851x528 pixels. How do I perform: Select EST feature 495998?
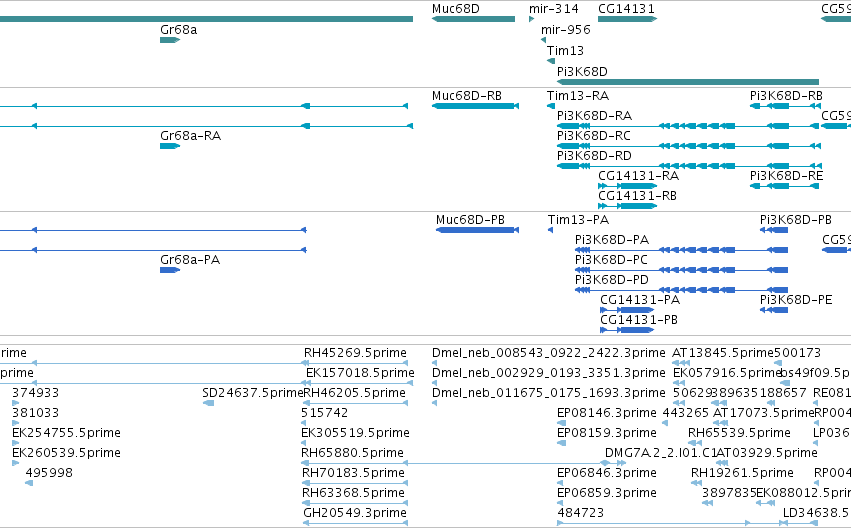coord(29,484)
